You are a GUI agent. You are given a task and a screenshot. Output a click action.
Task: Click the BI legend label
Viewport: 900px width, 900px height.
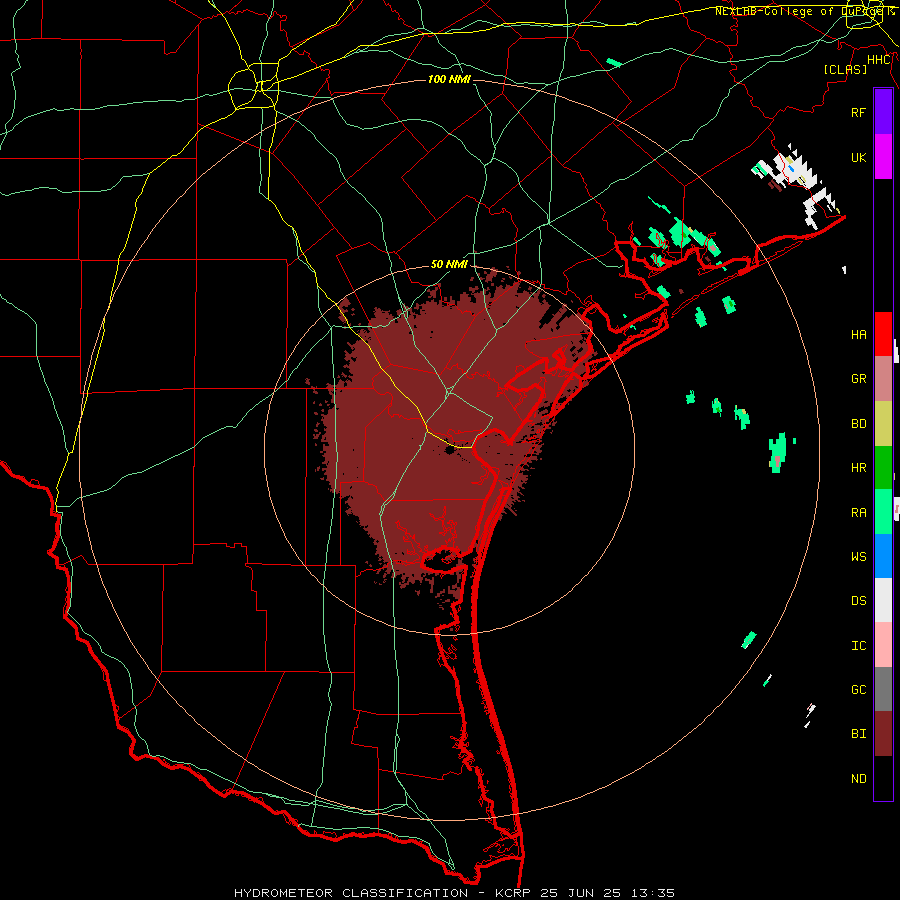click(x=858, y=734)
